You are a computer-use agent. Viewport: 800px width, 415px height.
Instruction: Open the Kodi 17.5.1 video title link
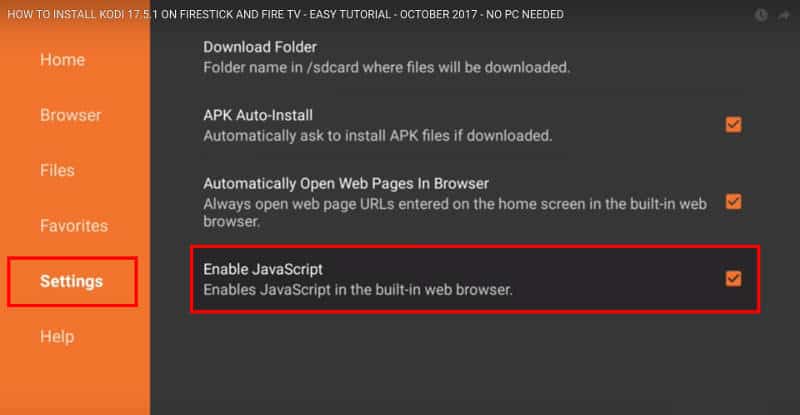tap(285, 14)
